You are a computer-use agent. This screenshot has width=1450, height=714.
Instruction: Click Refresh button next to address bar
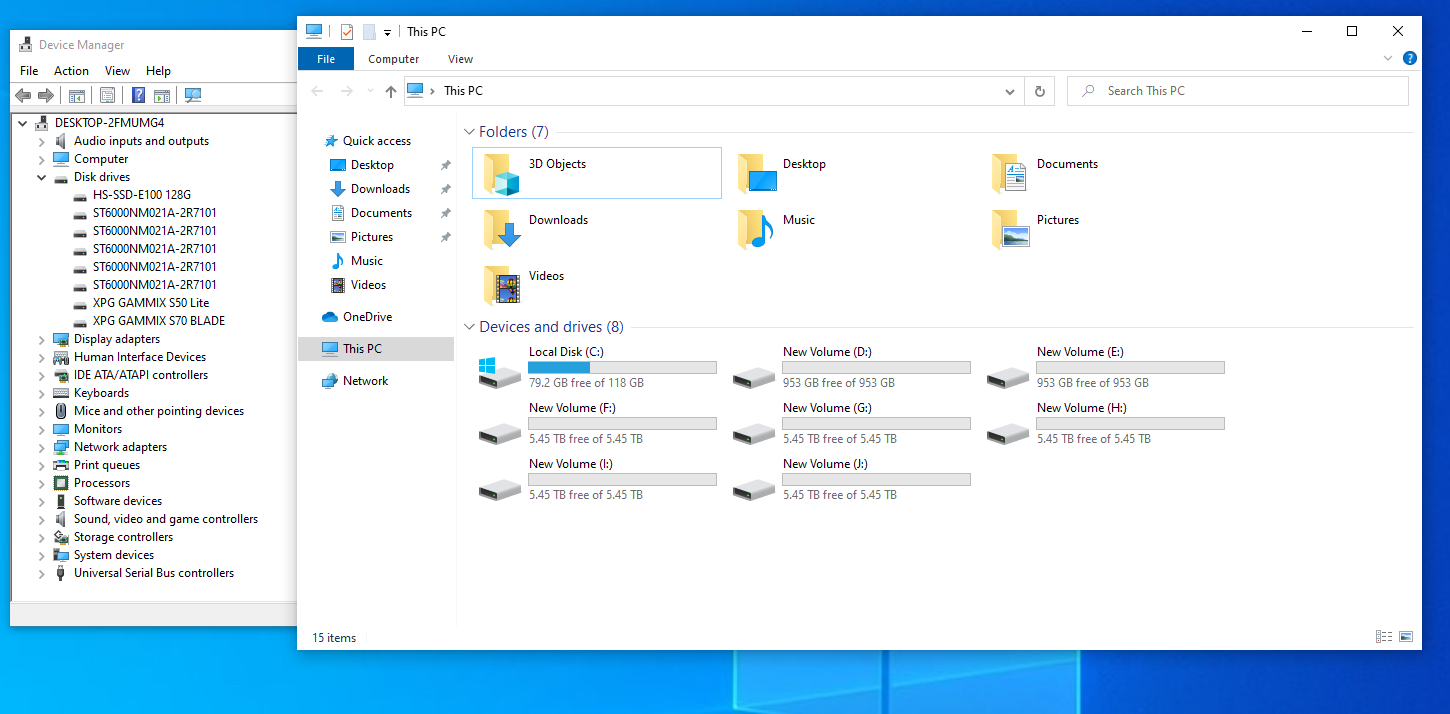pyautogui.click(x=1040, y=91)
